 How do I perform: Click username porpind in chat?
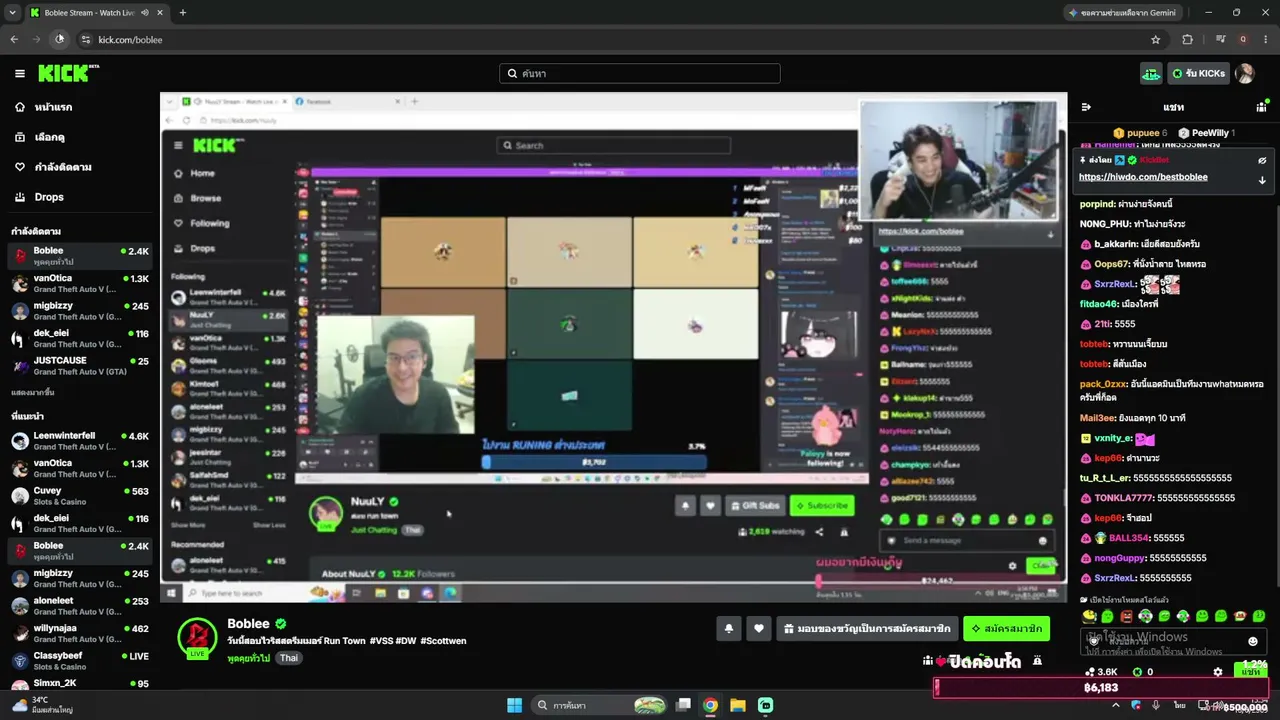(1097, 204)
